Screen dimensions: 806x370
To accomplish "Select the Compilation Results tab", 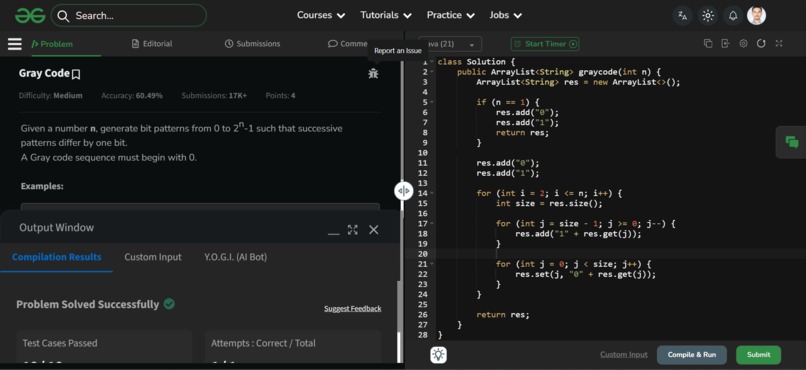I will (57, 257).
